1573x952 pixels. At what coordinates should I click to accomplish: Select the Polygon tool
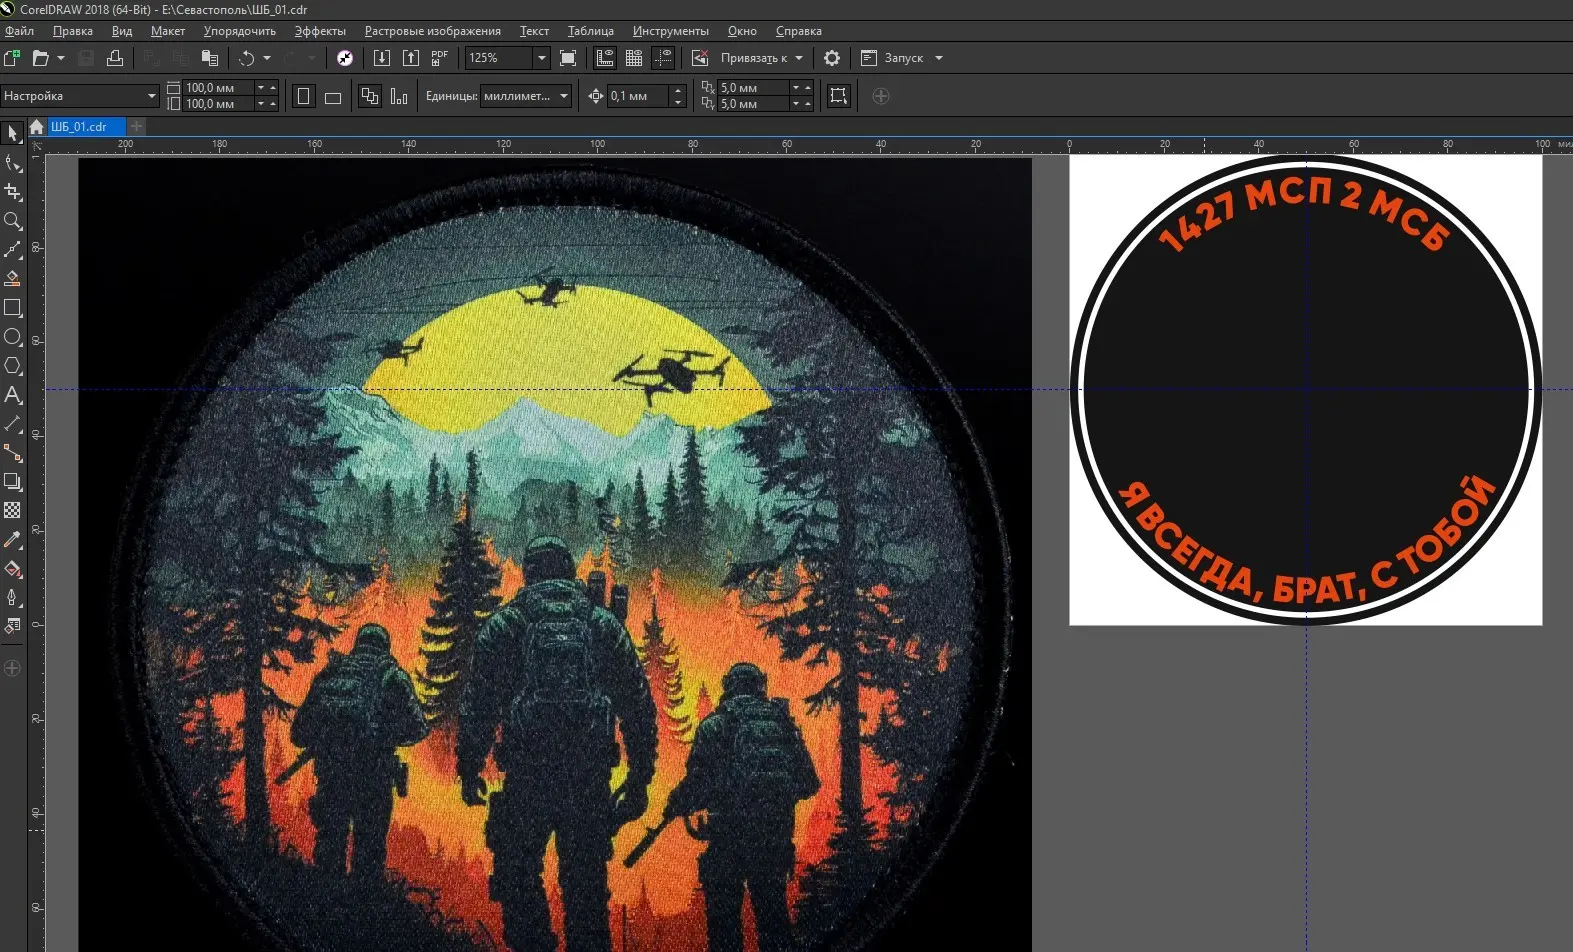[13, 366]
